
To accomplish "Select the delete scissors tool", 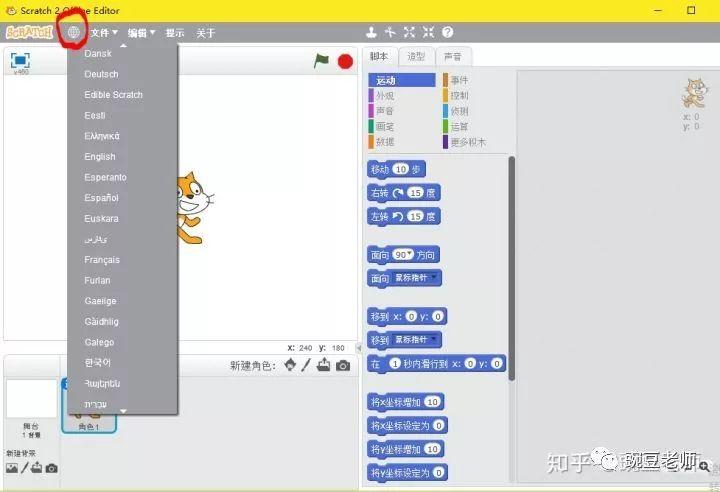I will [x=390, y=32].
